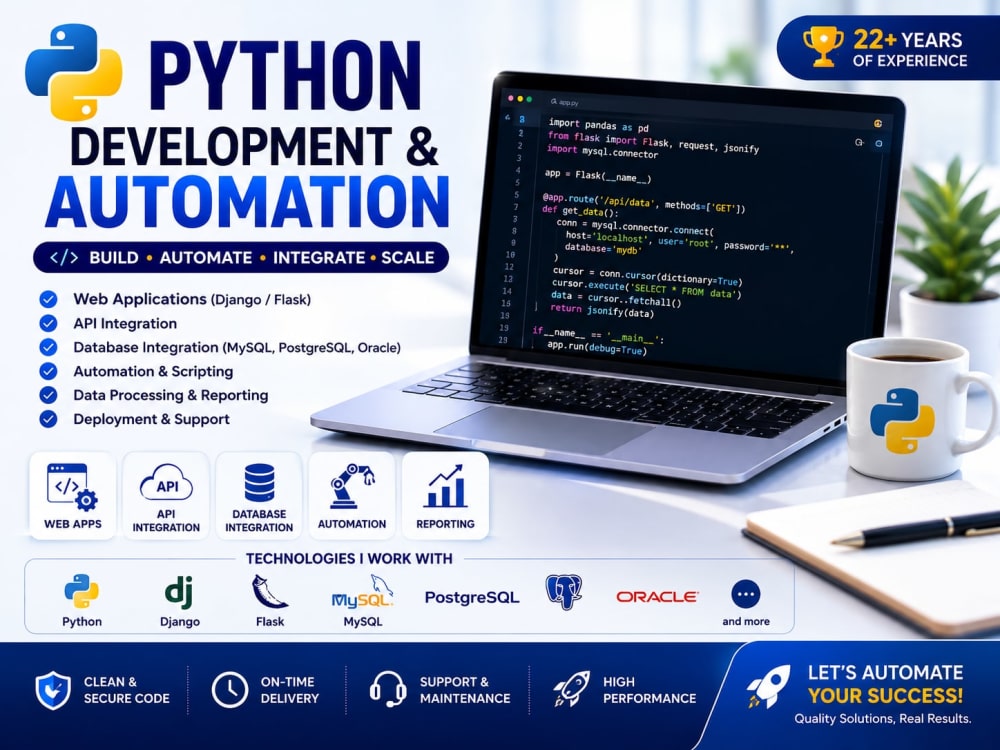1000x750 pixels.
Task: Click the Django dj logo
Action: click(179, 592)
